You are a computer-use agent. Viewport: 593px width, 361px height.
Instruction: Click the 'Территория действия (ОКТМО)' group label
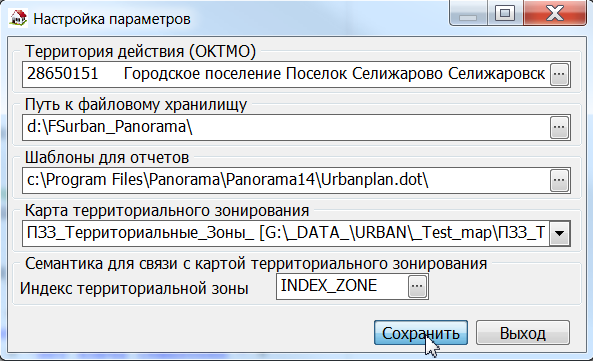click(x=140, y=51)
